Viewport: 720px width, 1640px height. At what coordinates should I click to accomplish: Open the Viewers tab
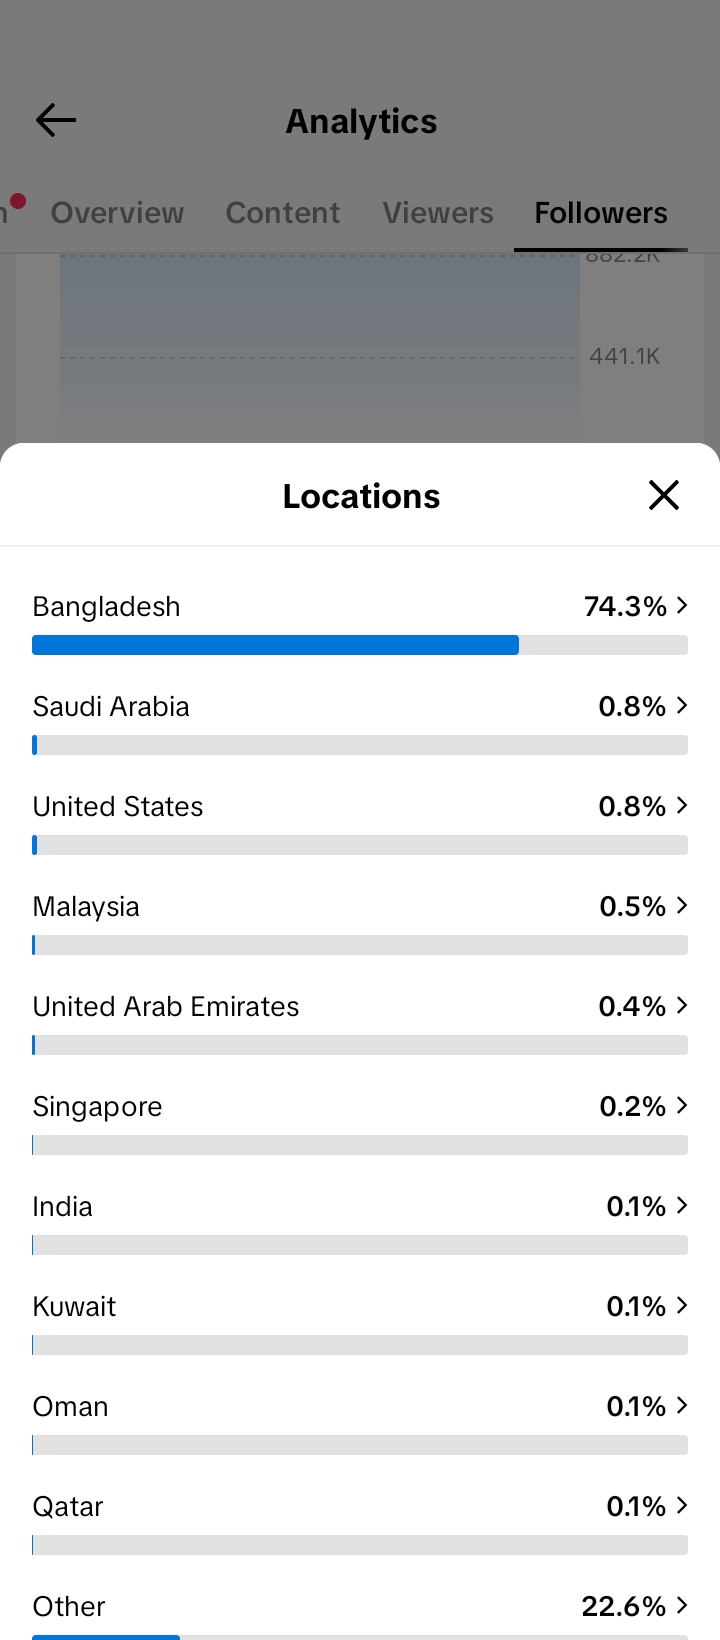pyautogui.click(x=438, y=213)
